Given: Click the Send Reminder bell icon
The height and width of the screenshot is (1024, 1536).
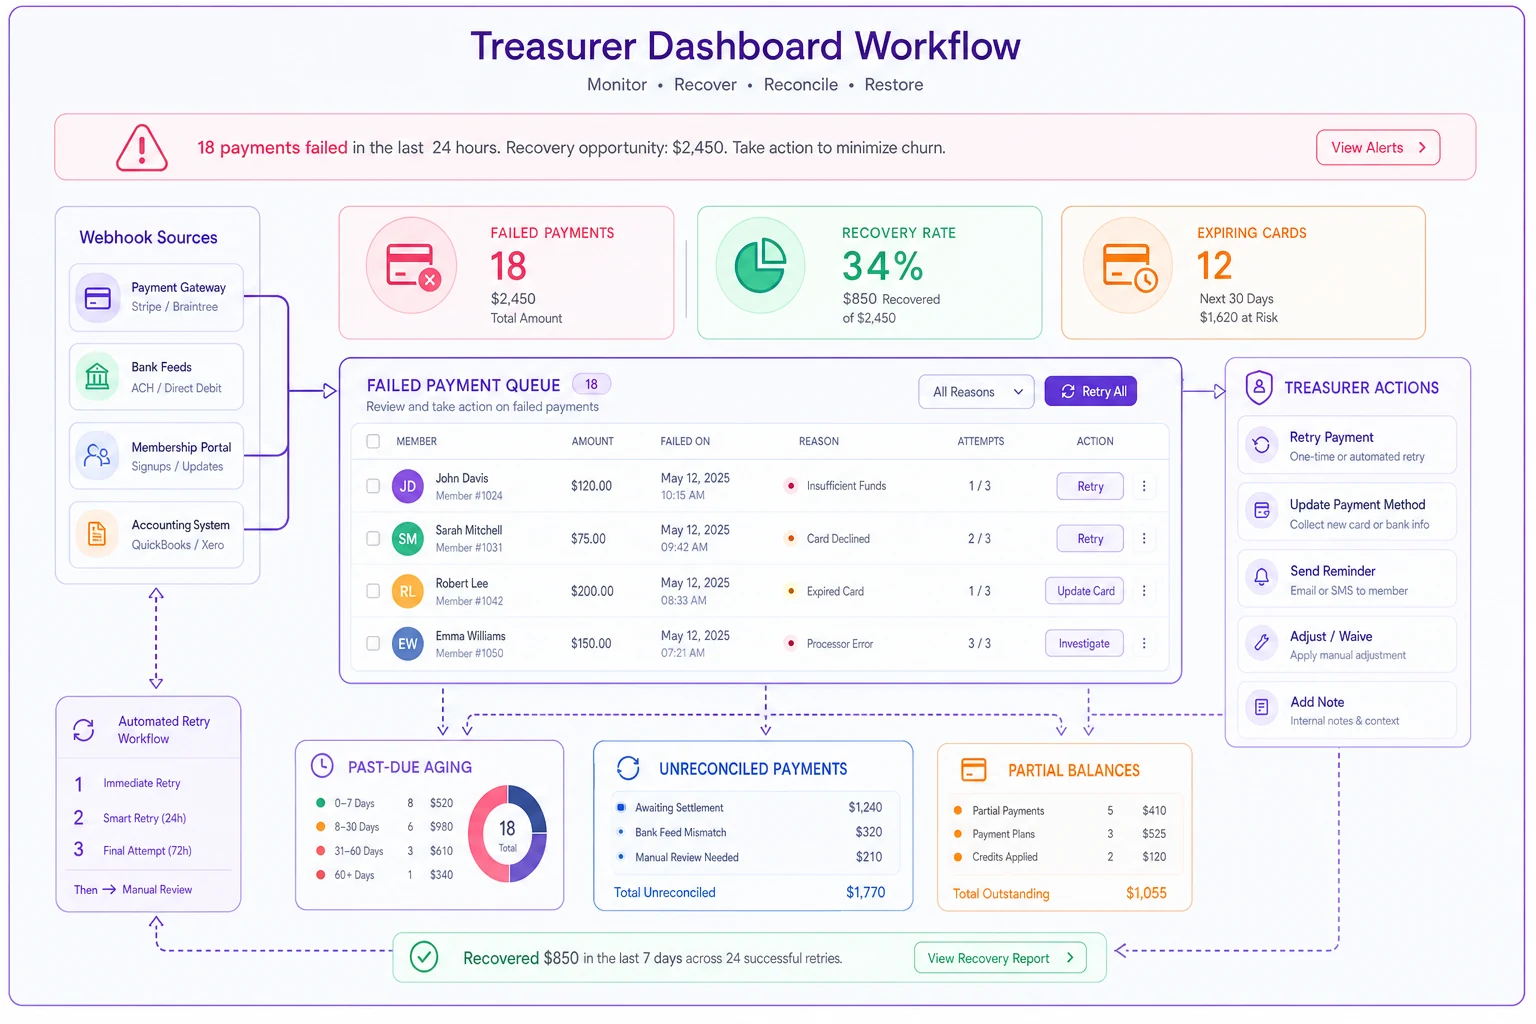Looking at the screenshot, I should [1262, 577].
